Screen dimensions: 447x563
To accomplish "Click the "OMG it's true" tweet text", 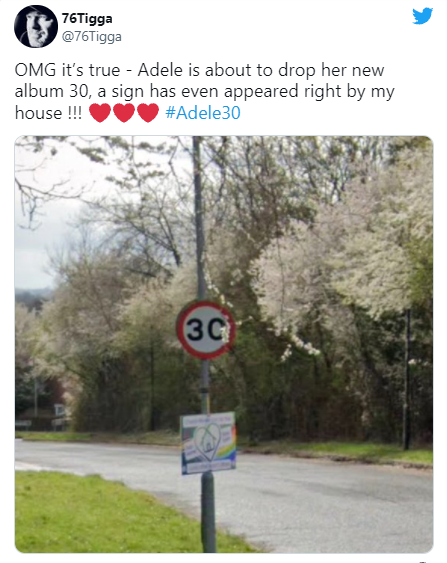I will (67, 70).
